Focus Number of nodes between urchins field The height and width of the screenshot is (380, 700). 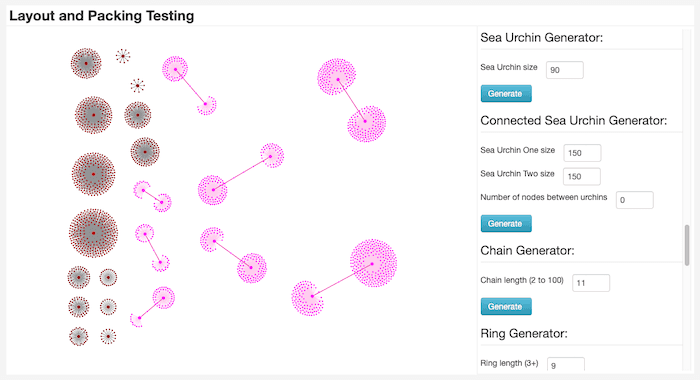point(634,200)
